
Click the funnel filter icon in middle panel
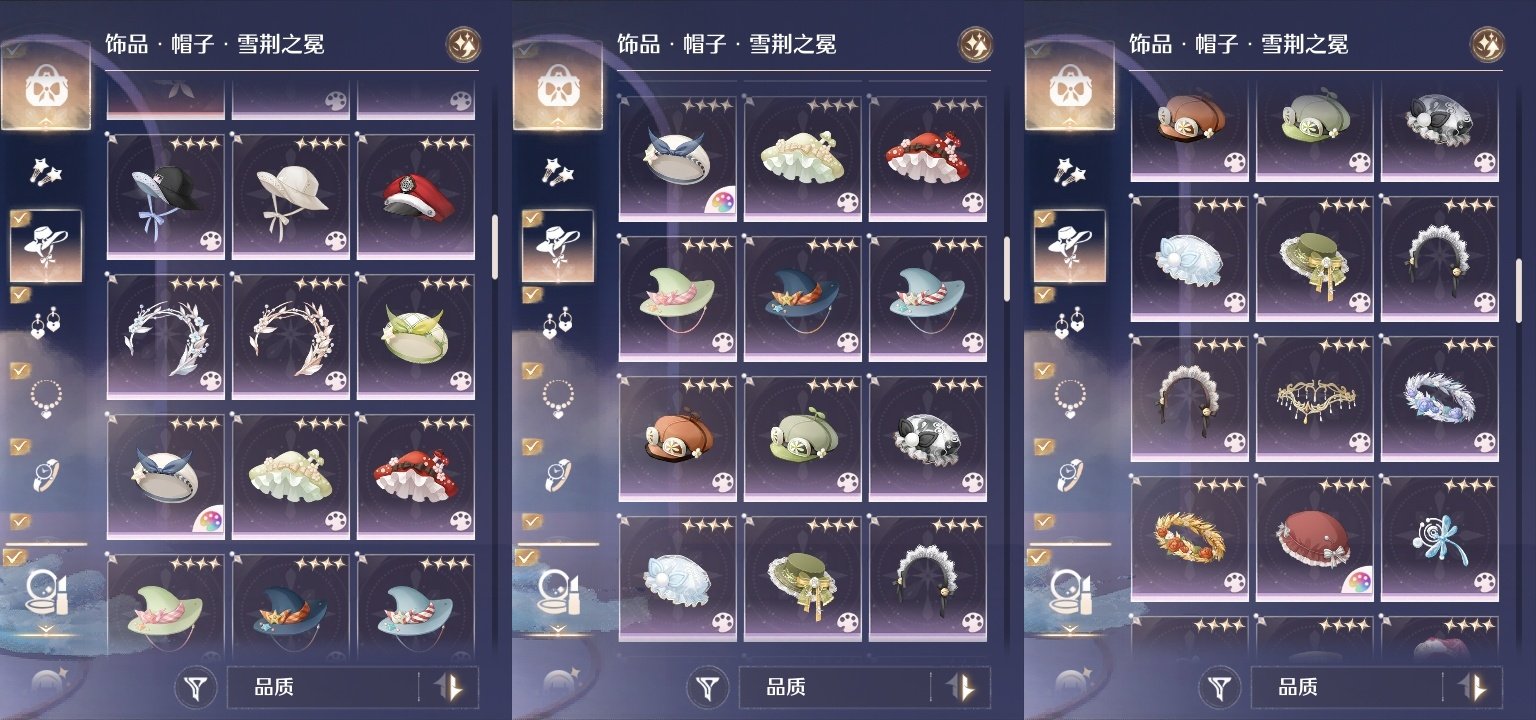pos(710,688)
